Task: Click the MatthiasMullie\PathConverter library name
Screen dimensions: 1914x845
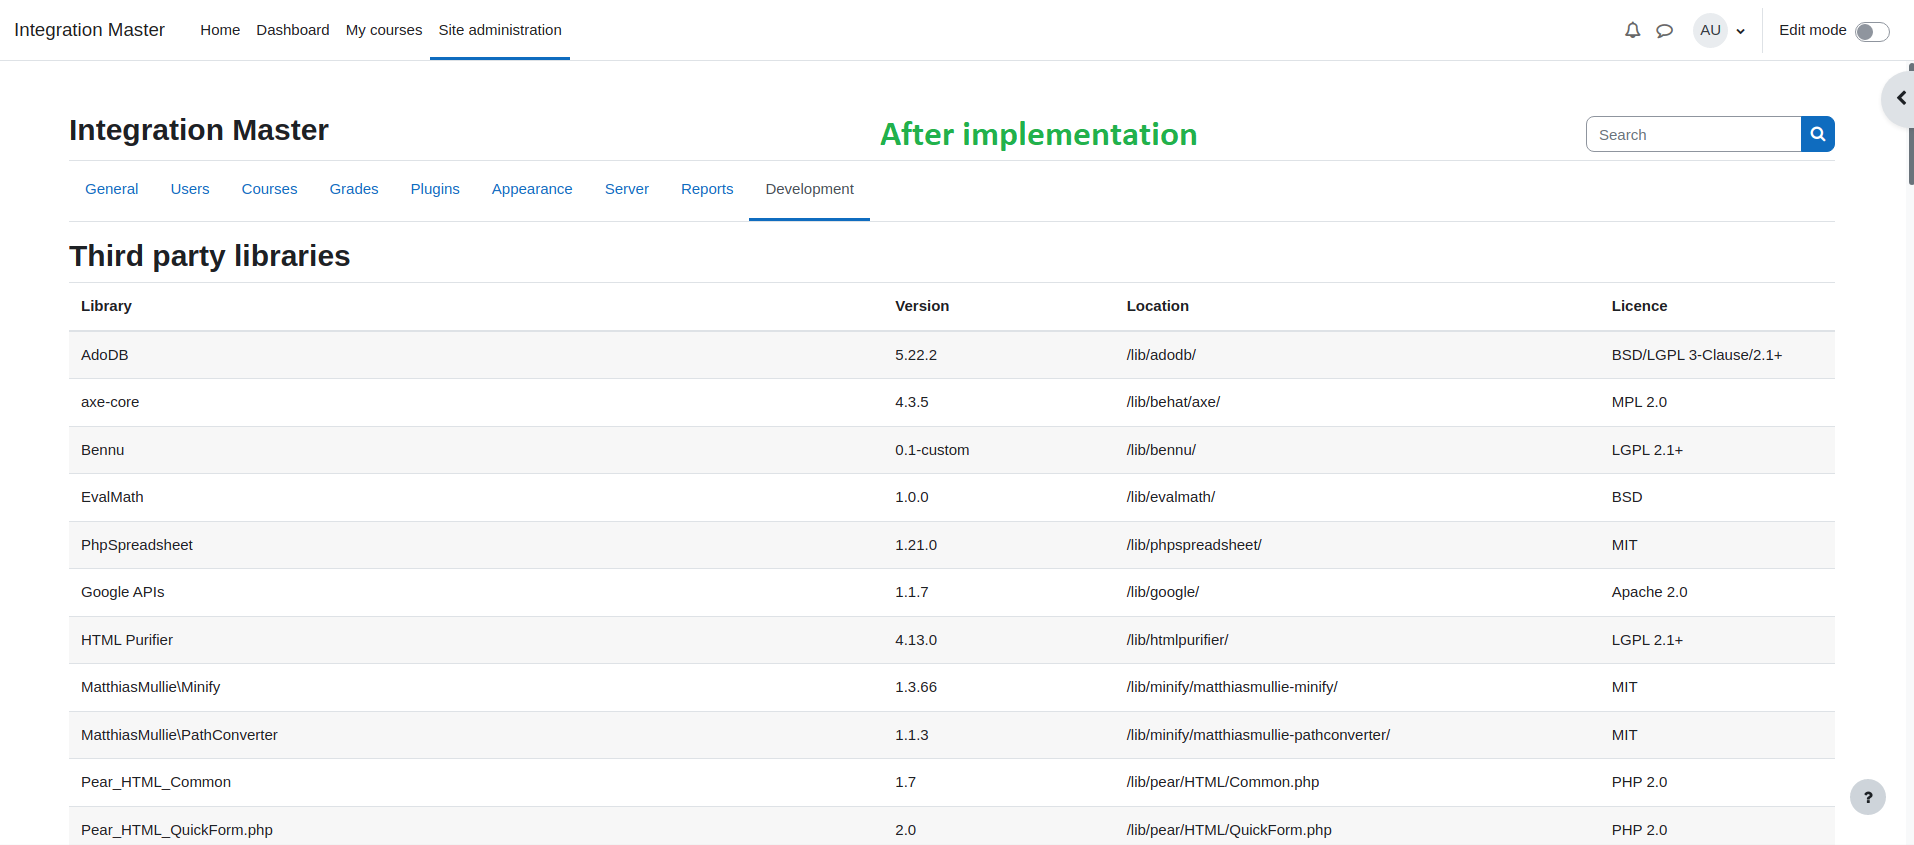Action: click(x=179, y=735)
